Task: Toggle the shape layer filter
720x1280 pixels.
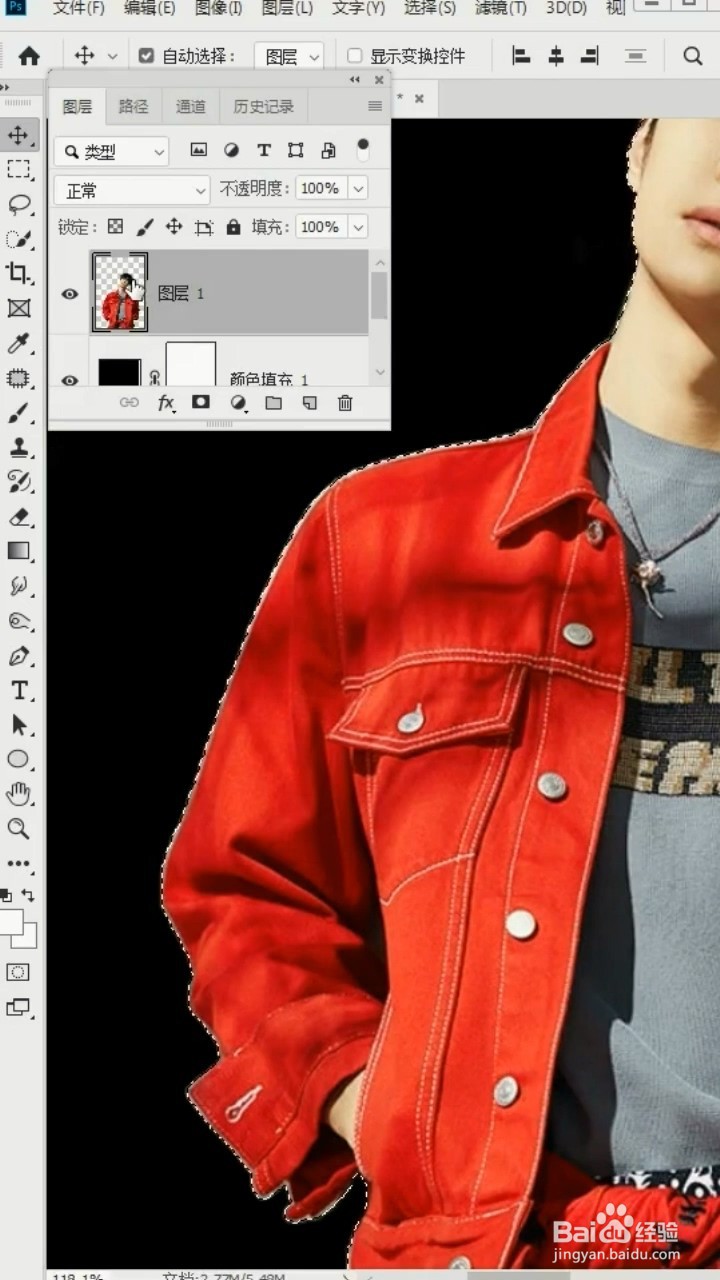Action: [296, 150]
